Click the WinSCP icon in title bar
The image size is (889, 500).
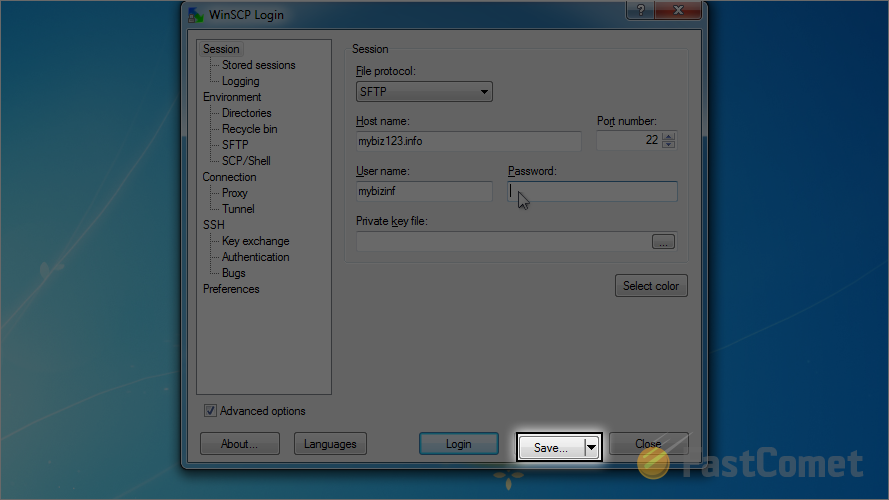click(x=196, y=15)
